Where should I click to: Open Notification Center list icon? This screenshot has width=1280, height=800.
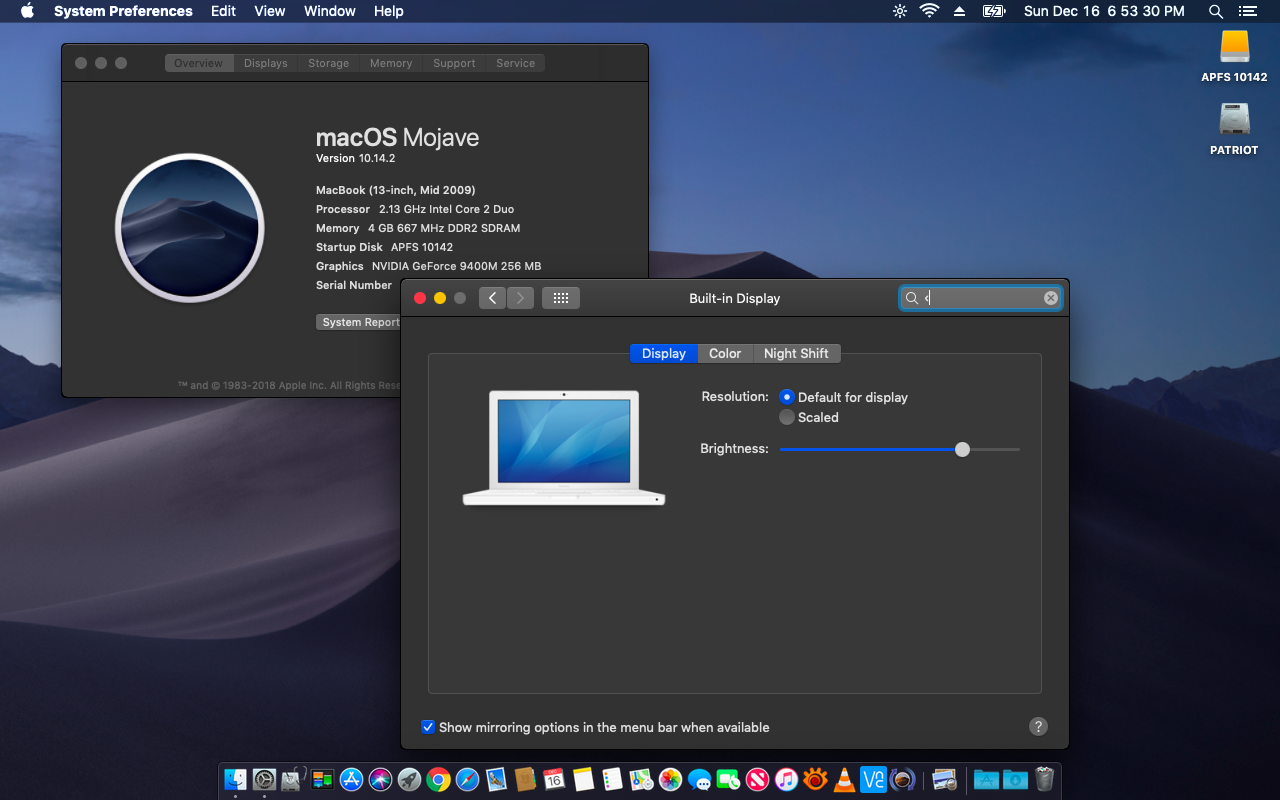click(1247, 11)
